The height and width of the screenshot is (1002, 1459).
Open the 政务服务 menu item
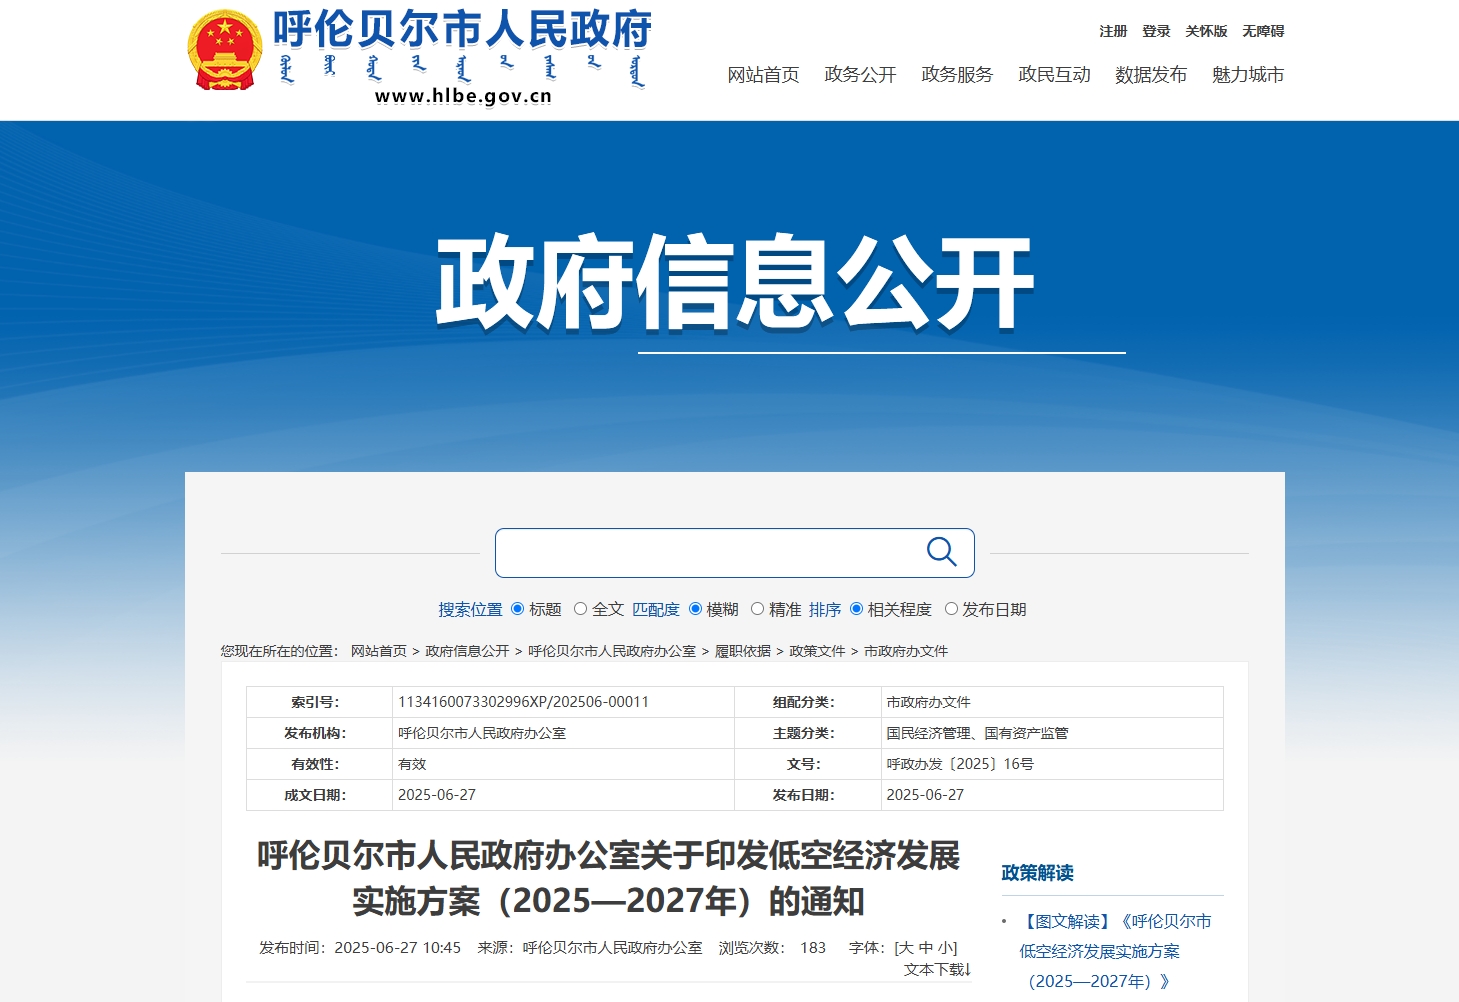pos(957,75)
